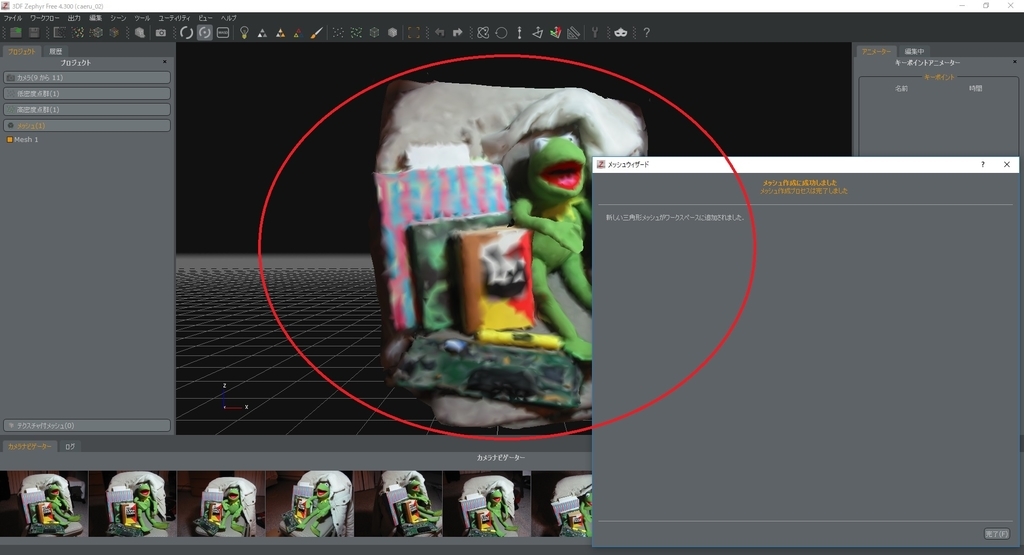This screenshot has height=555, width=1024.
Task: Click the vertical double-arrow scale icon
Action: [x=519, y=33]
